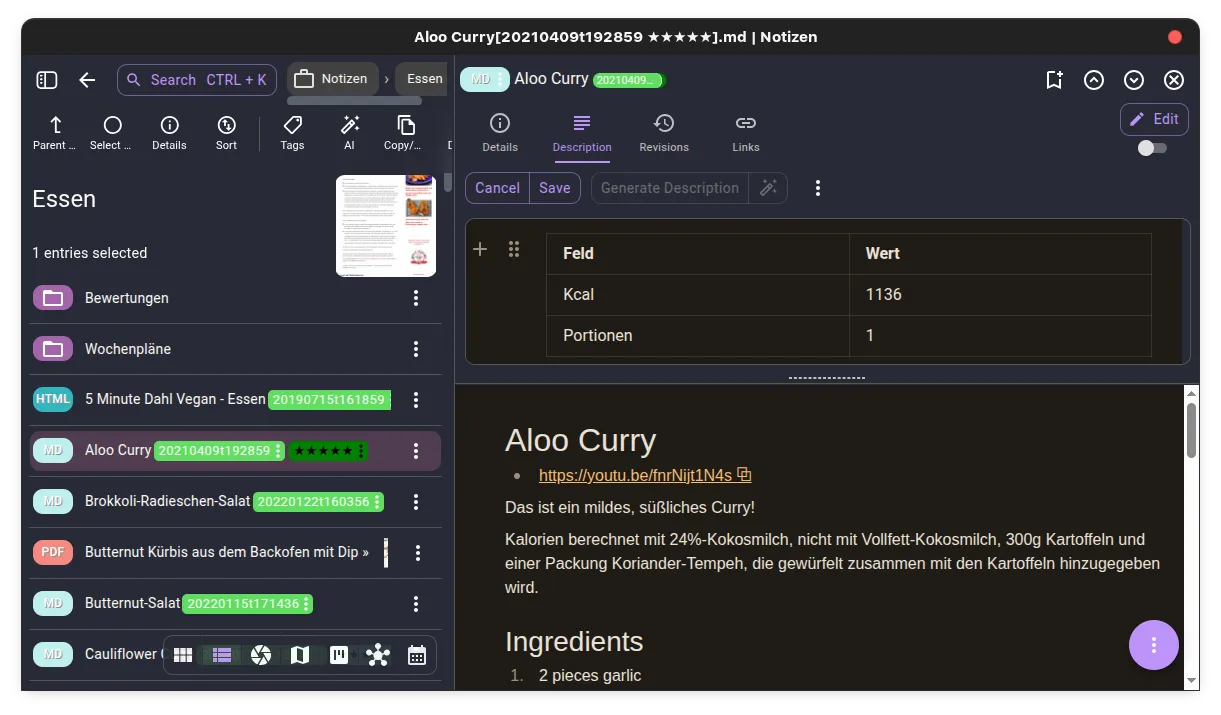Switch to the calendar view
Screen dimensions: 1221x715
(417, 655)
